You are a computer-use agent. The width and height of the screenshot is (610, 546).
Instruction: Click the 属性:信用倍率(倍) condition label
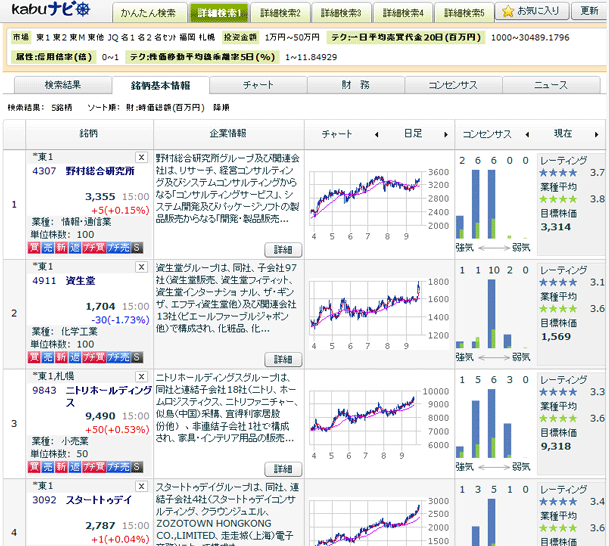click(54, 57)
